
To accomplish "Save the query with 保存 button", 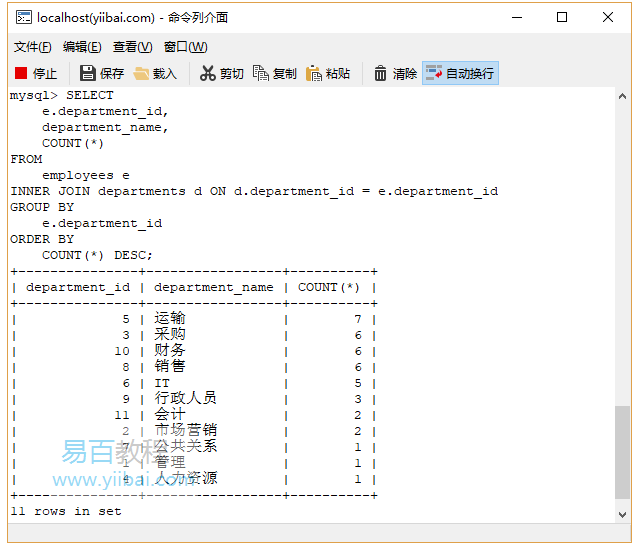I will (102, 73).
